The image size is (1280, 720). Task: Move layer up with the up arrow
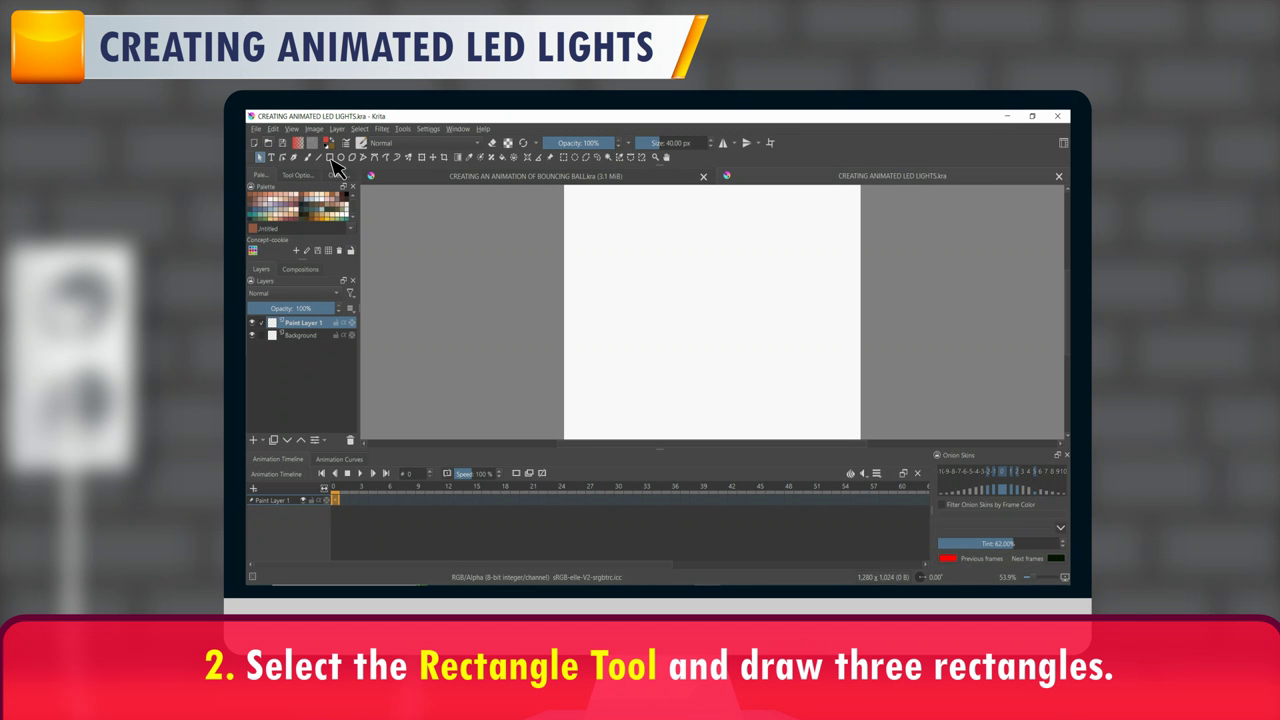(x=301, y=440)
